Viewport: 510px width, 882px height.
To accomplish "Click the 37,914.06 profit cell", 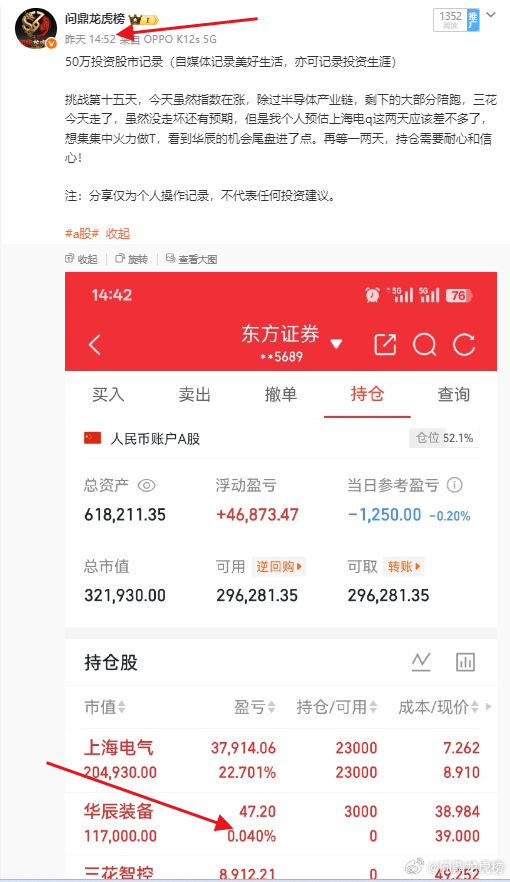I will point(243,748).
